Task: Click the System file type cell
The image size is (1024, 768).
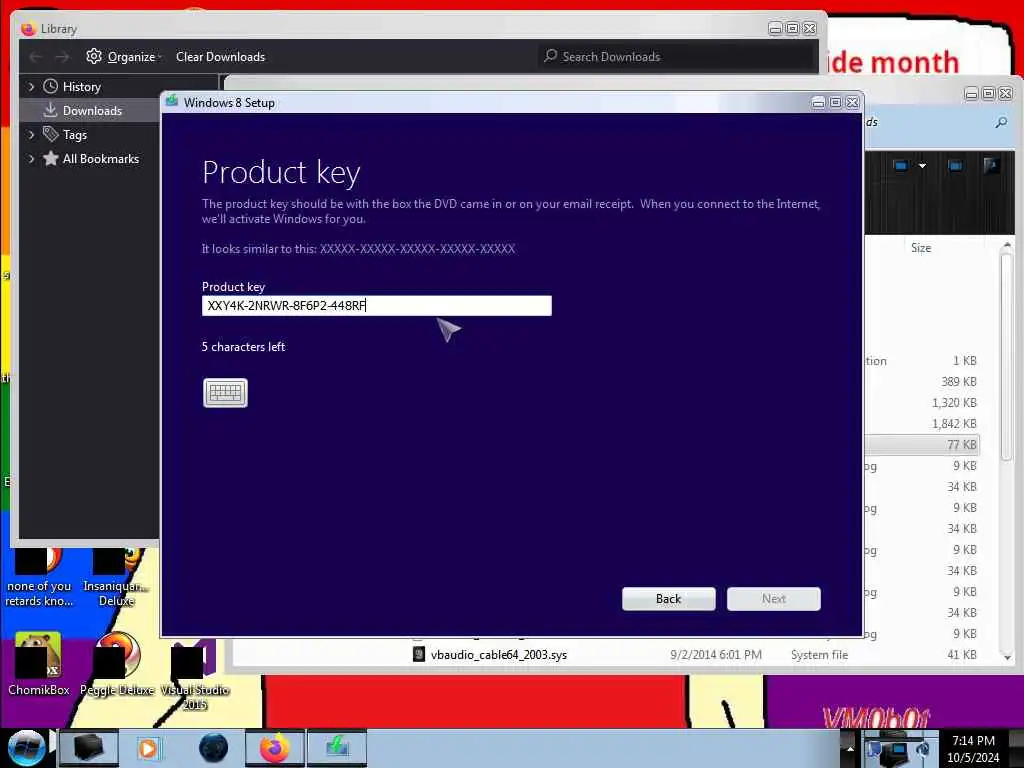Action: point(819,655)
